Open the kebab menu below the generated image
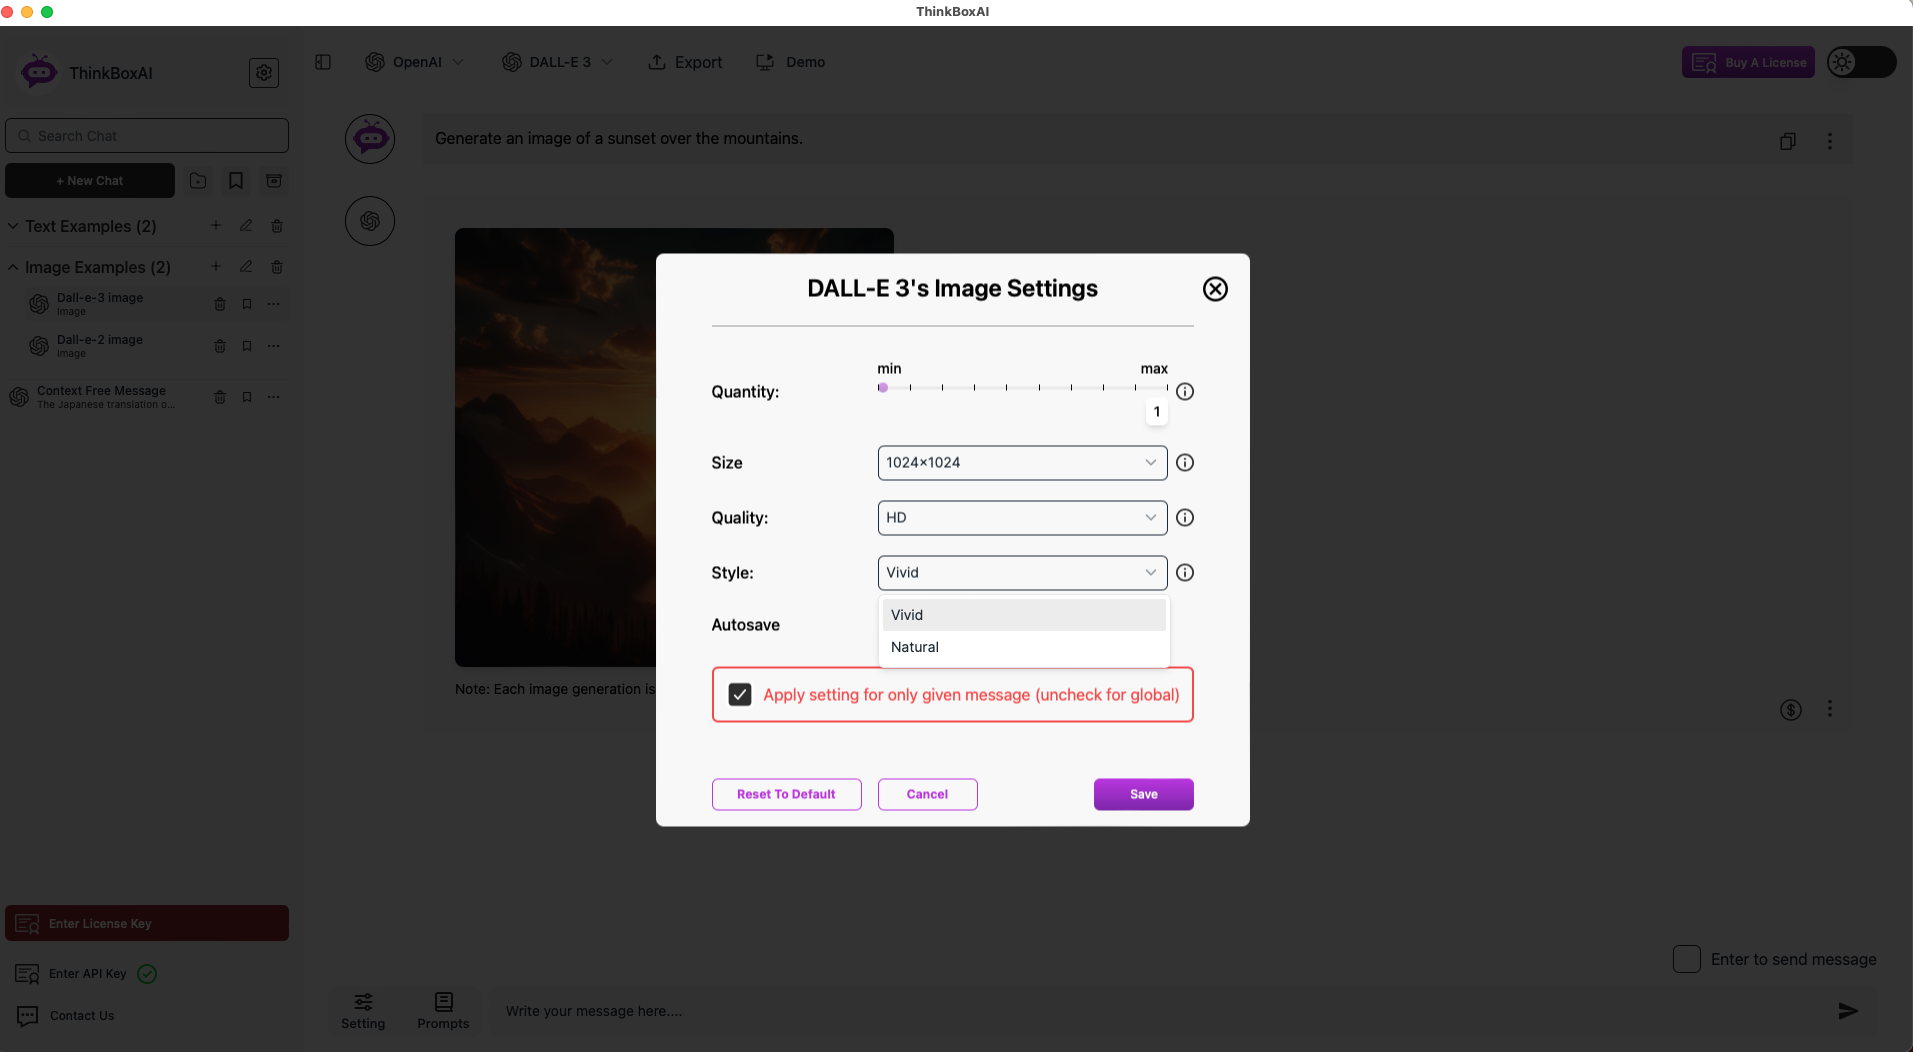1913x1052 pixels. pos(1830,708)
